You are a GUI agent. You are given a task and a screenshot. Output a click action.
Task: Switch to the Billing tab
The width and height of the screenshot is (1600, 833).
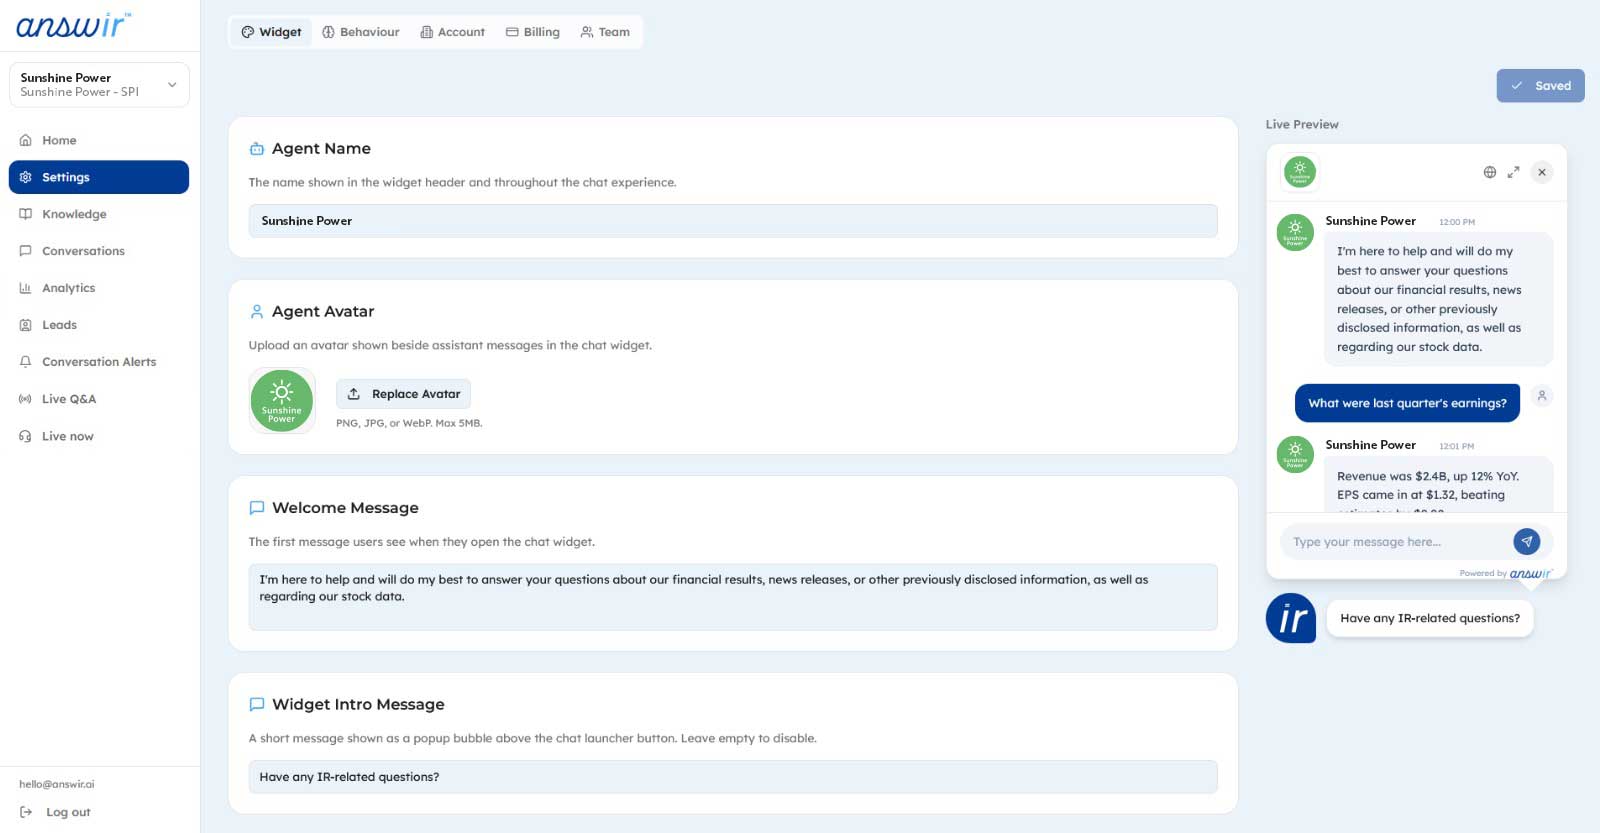533,32
